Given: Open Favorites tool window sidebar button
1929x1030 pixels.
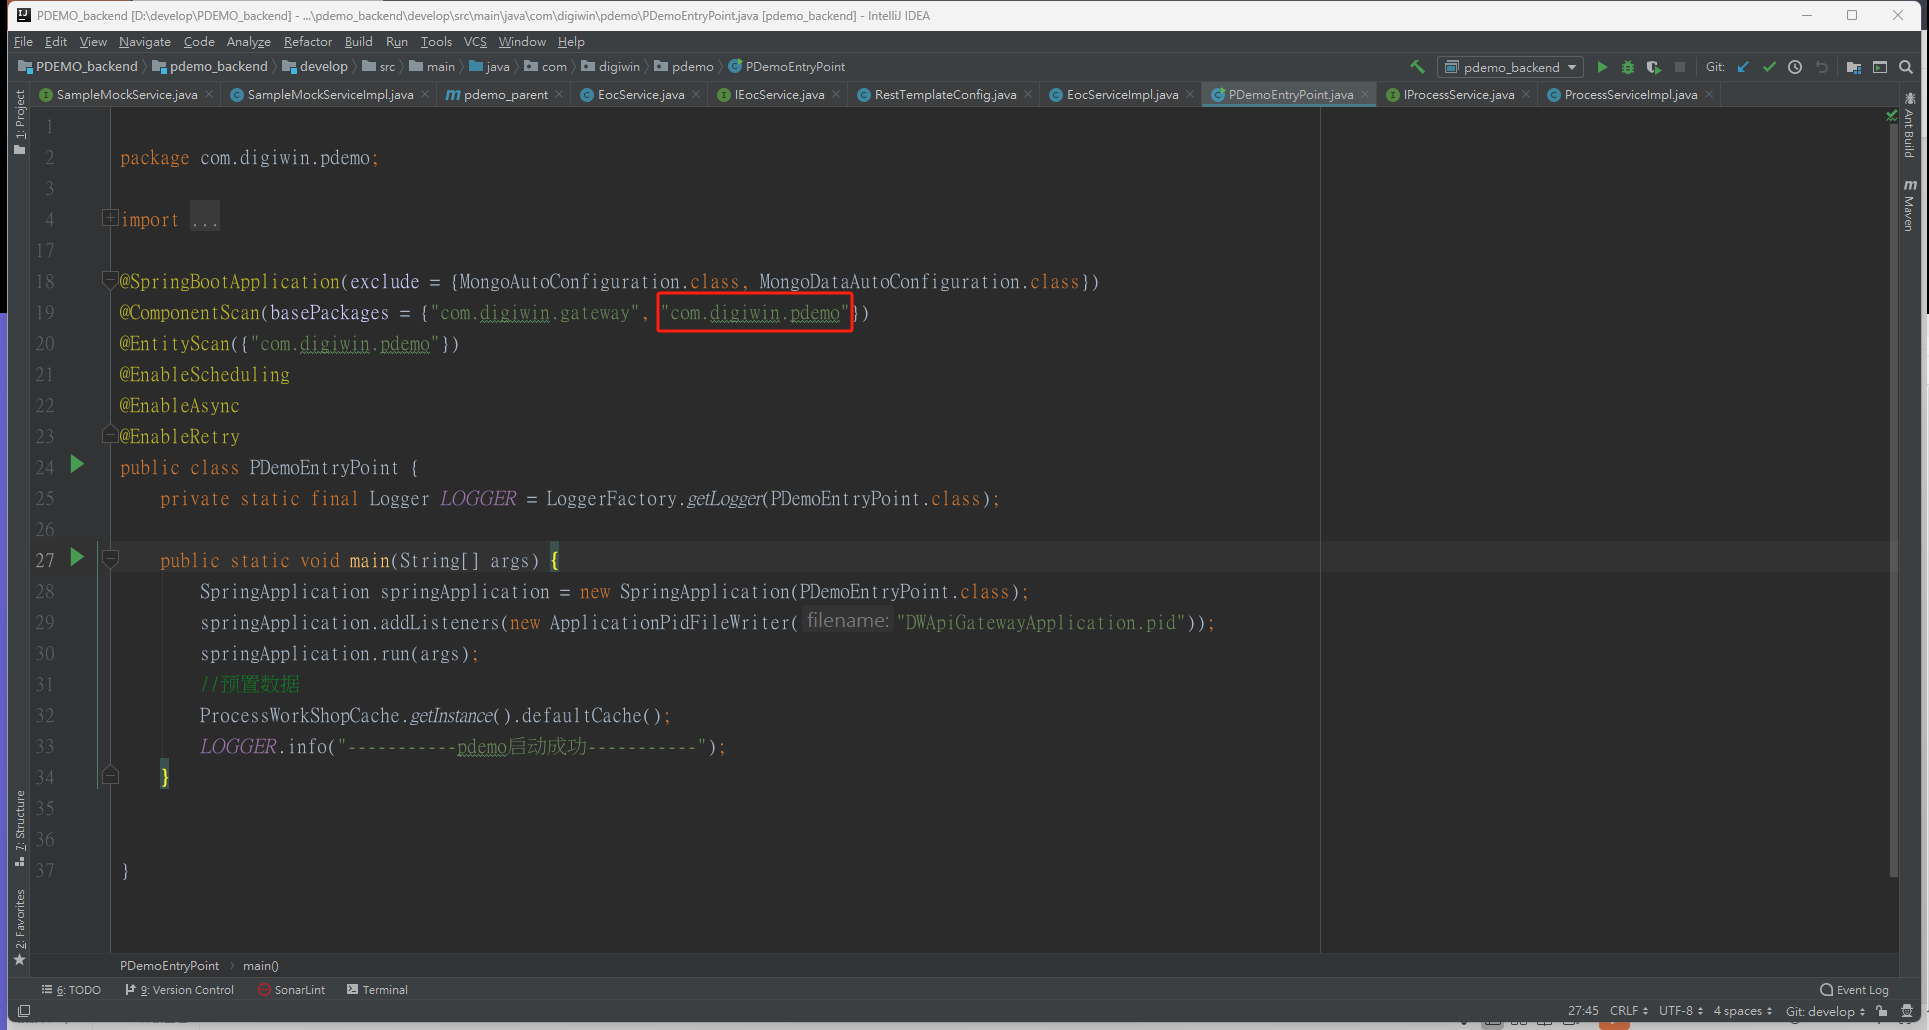Looking at the screenshot, I should (19, 927).
